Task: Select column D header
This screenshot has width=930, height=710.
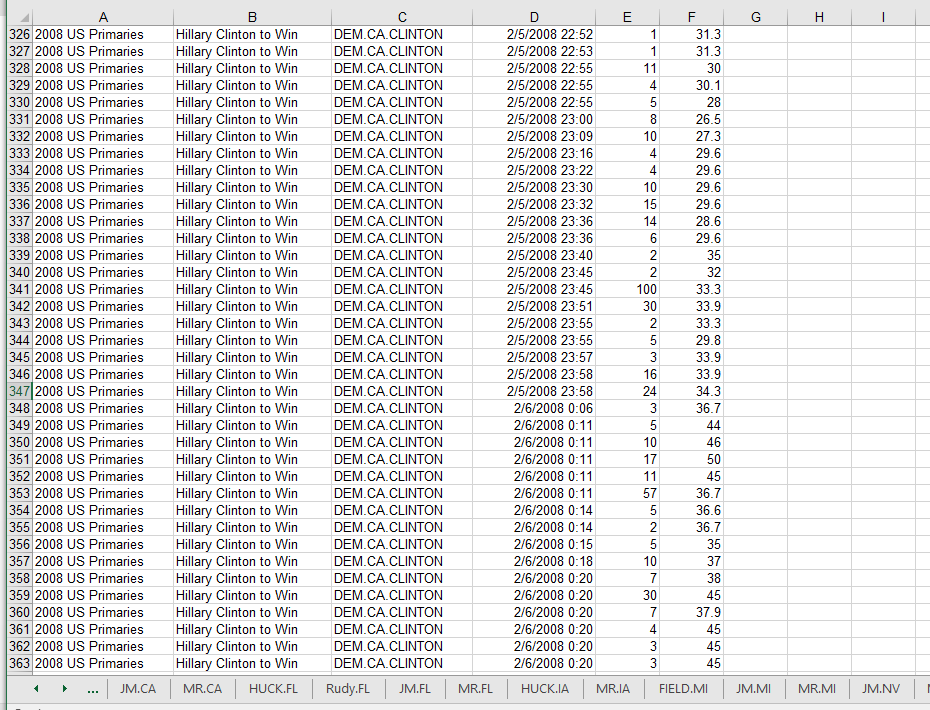Action: [x=534, y=17]
